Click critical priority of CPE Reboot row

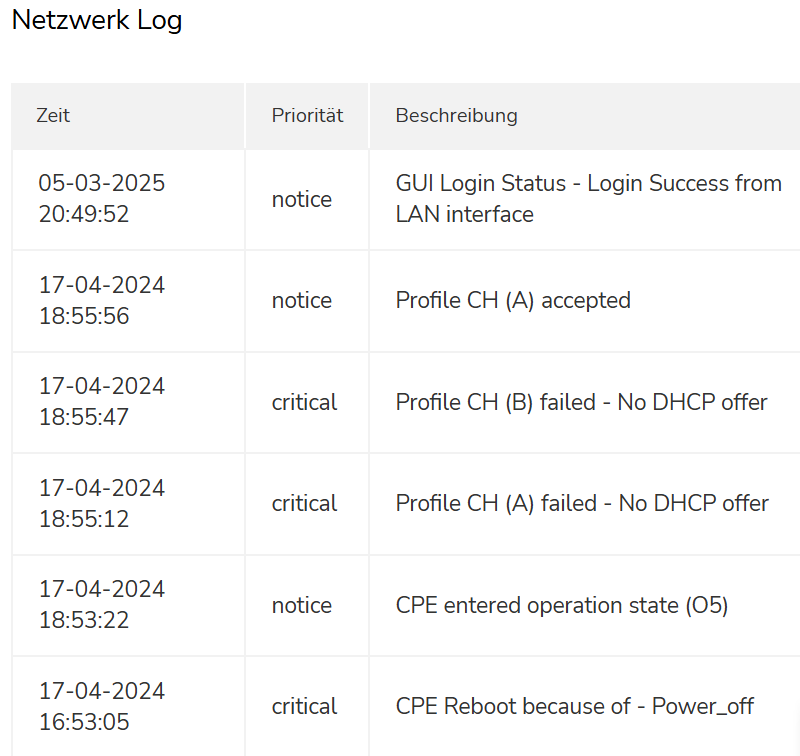[304, 706]
